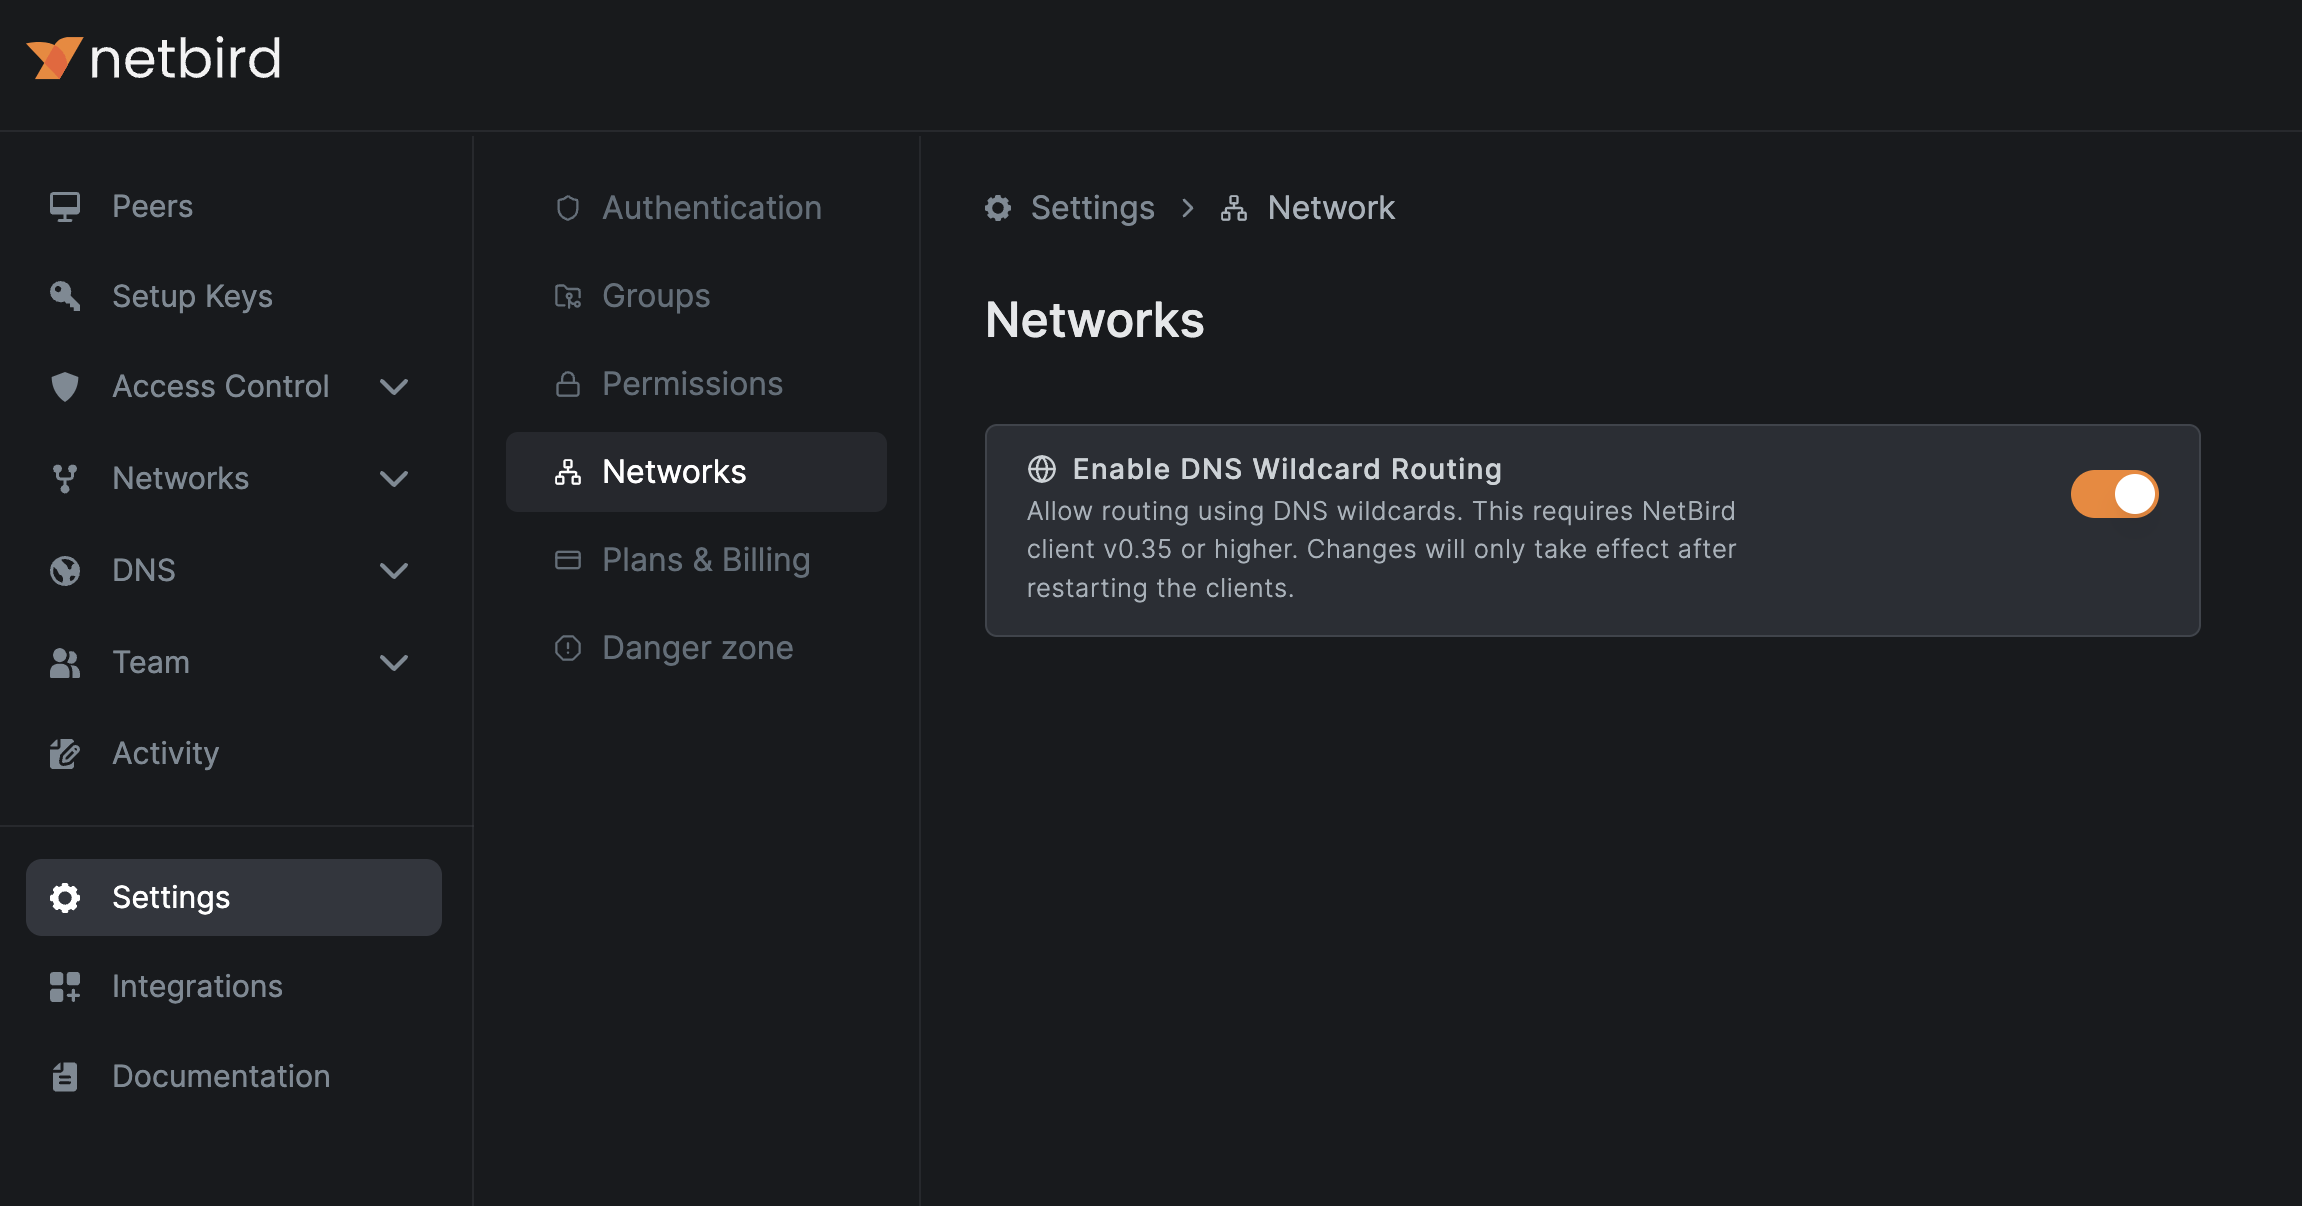The image size is (2302, 1206).
Task: Click the Activity pencil icon
Action: coord(65,753)
